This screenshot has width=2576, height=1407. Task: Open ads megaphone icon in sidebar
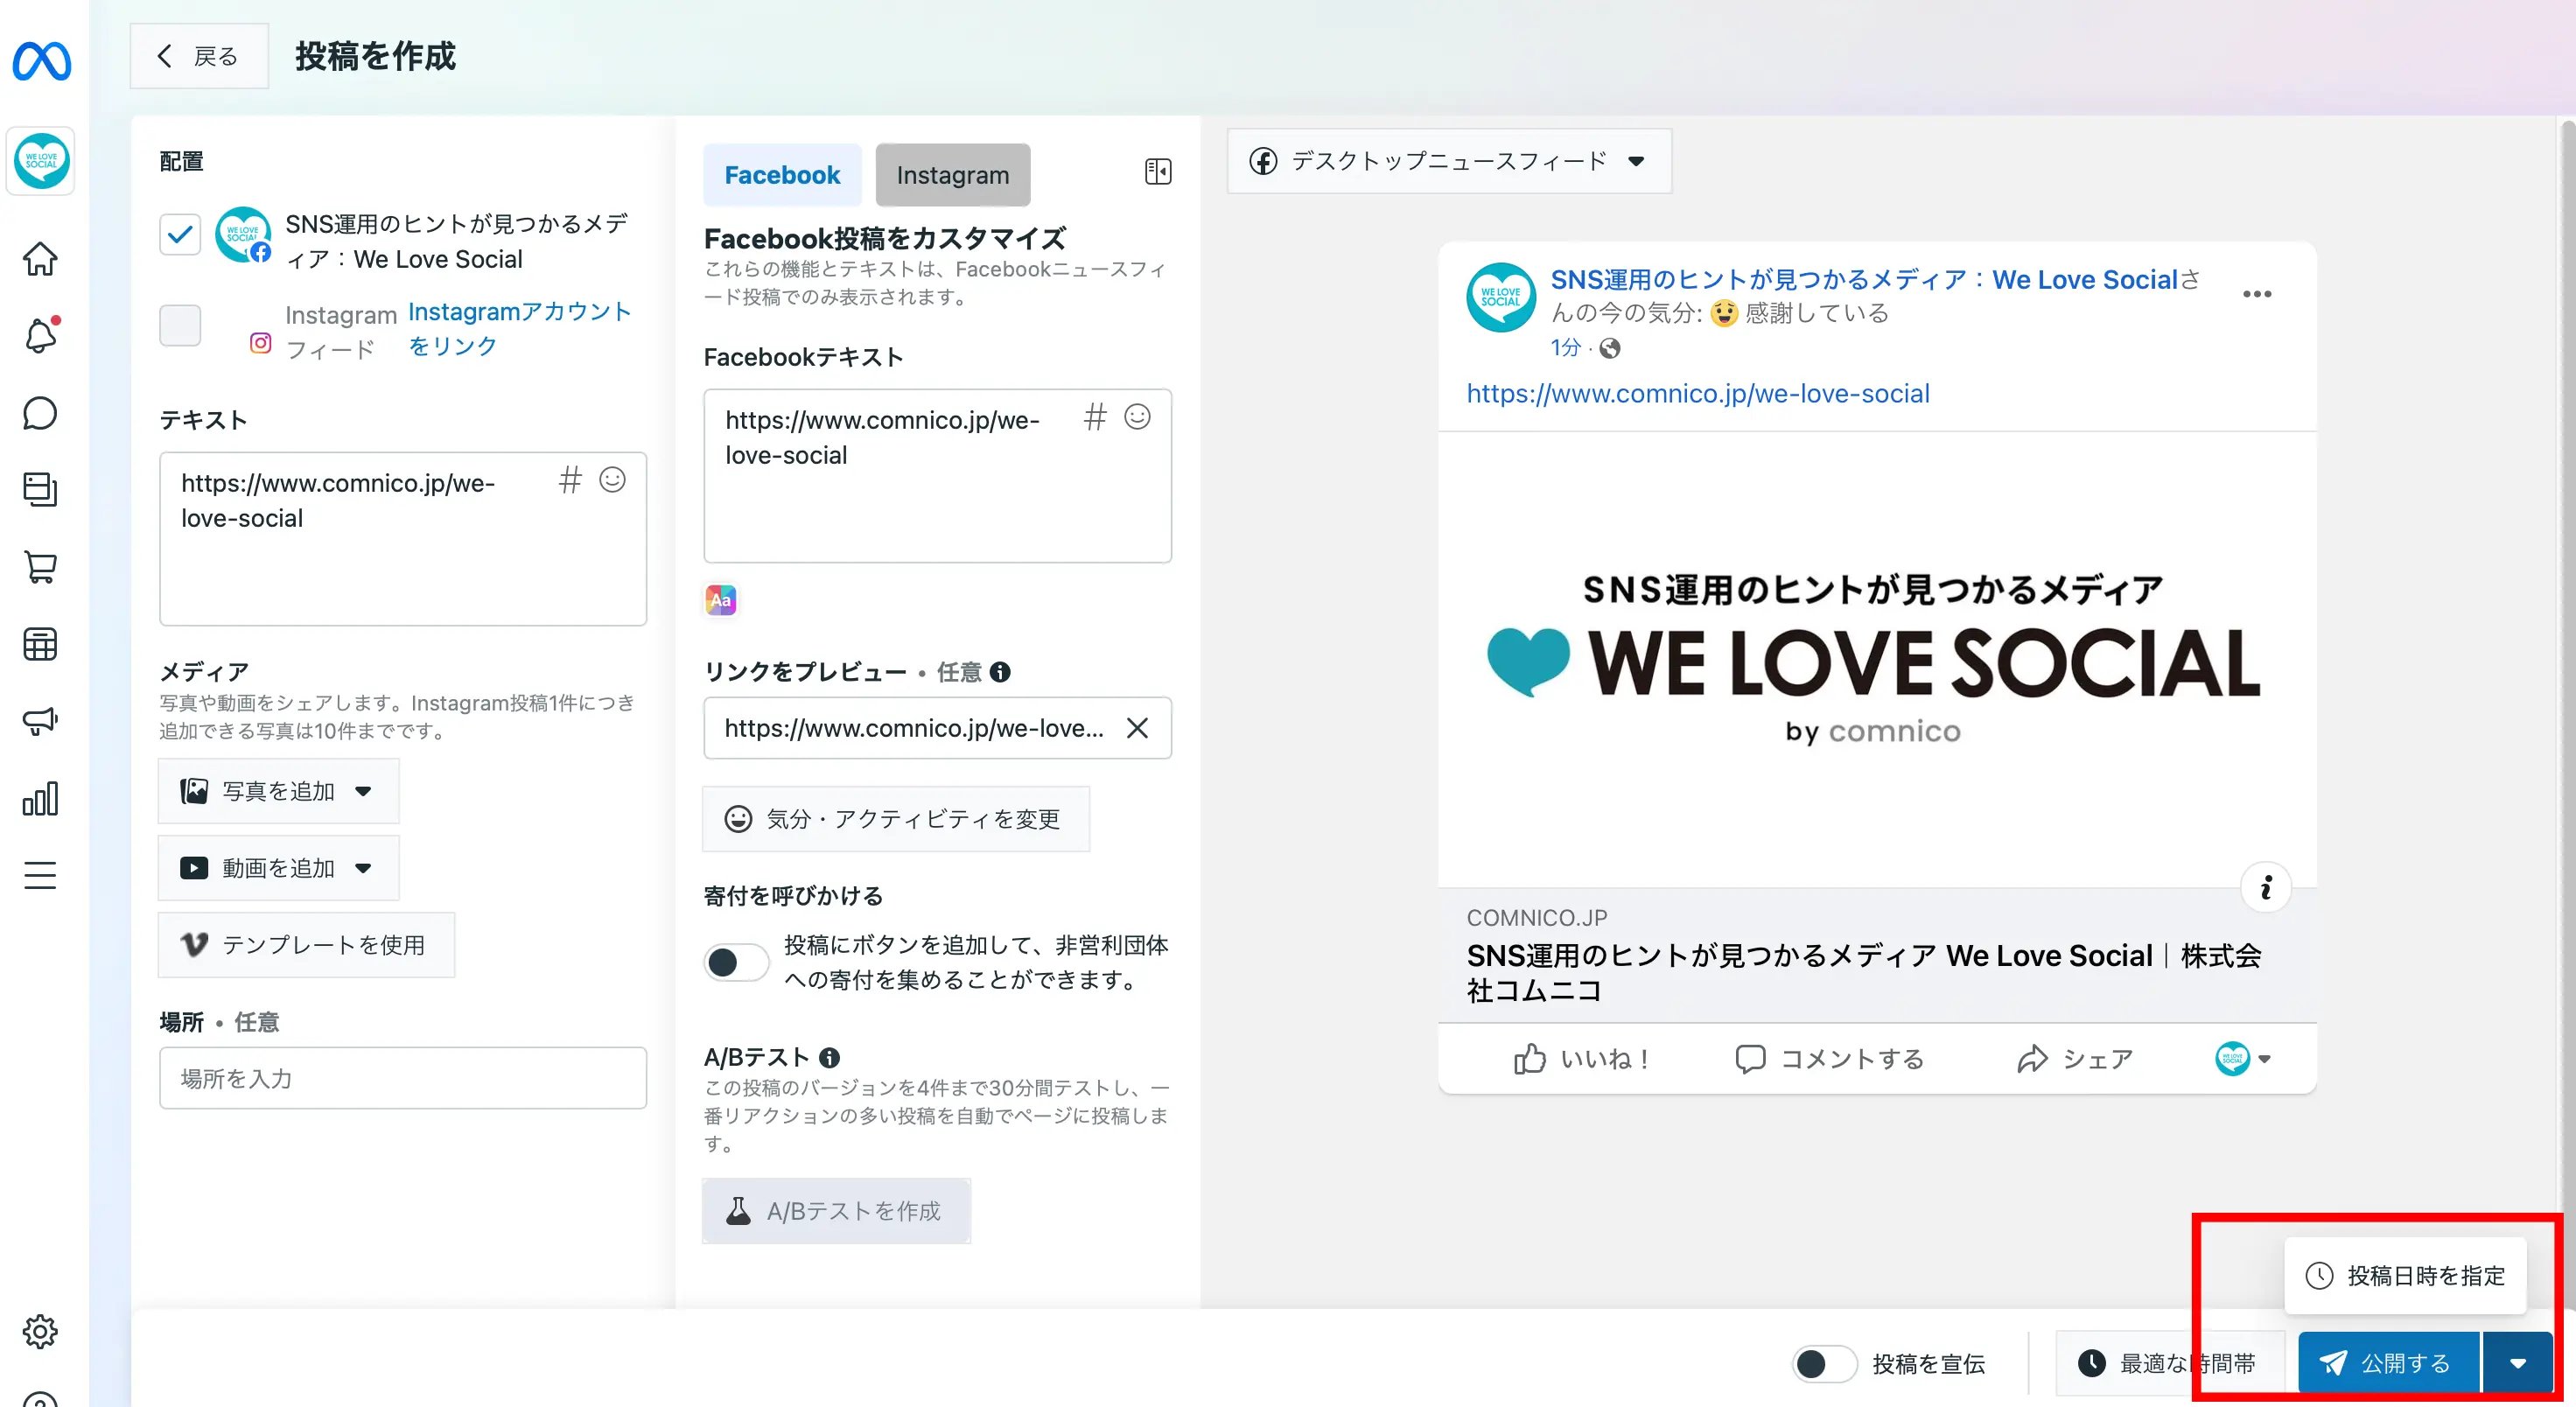point(40,720)
